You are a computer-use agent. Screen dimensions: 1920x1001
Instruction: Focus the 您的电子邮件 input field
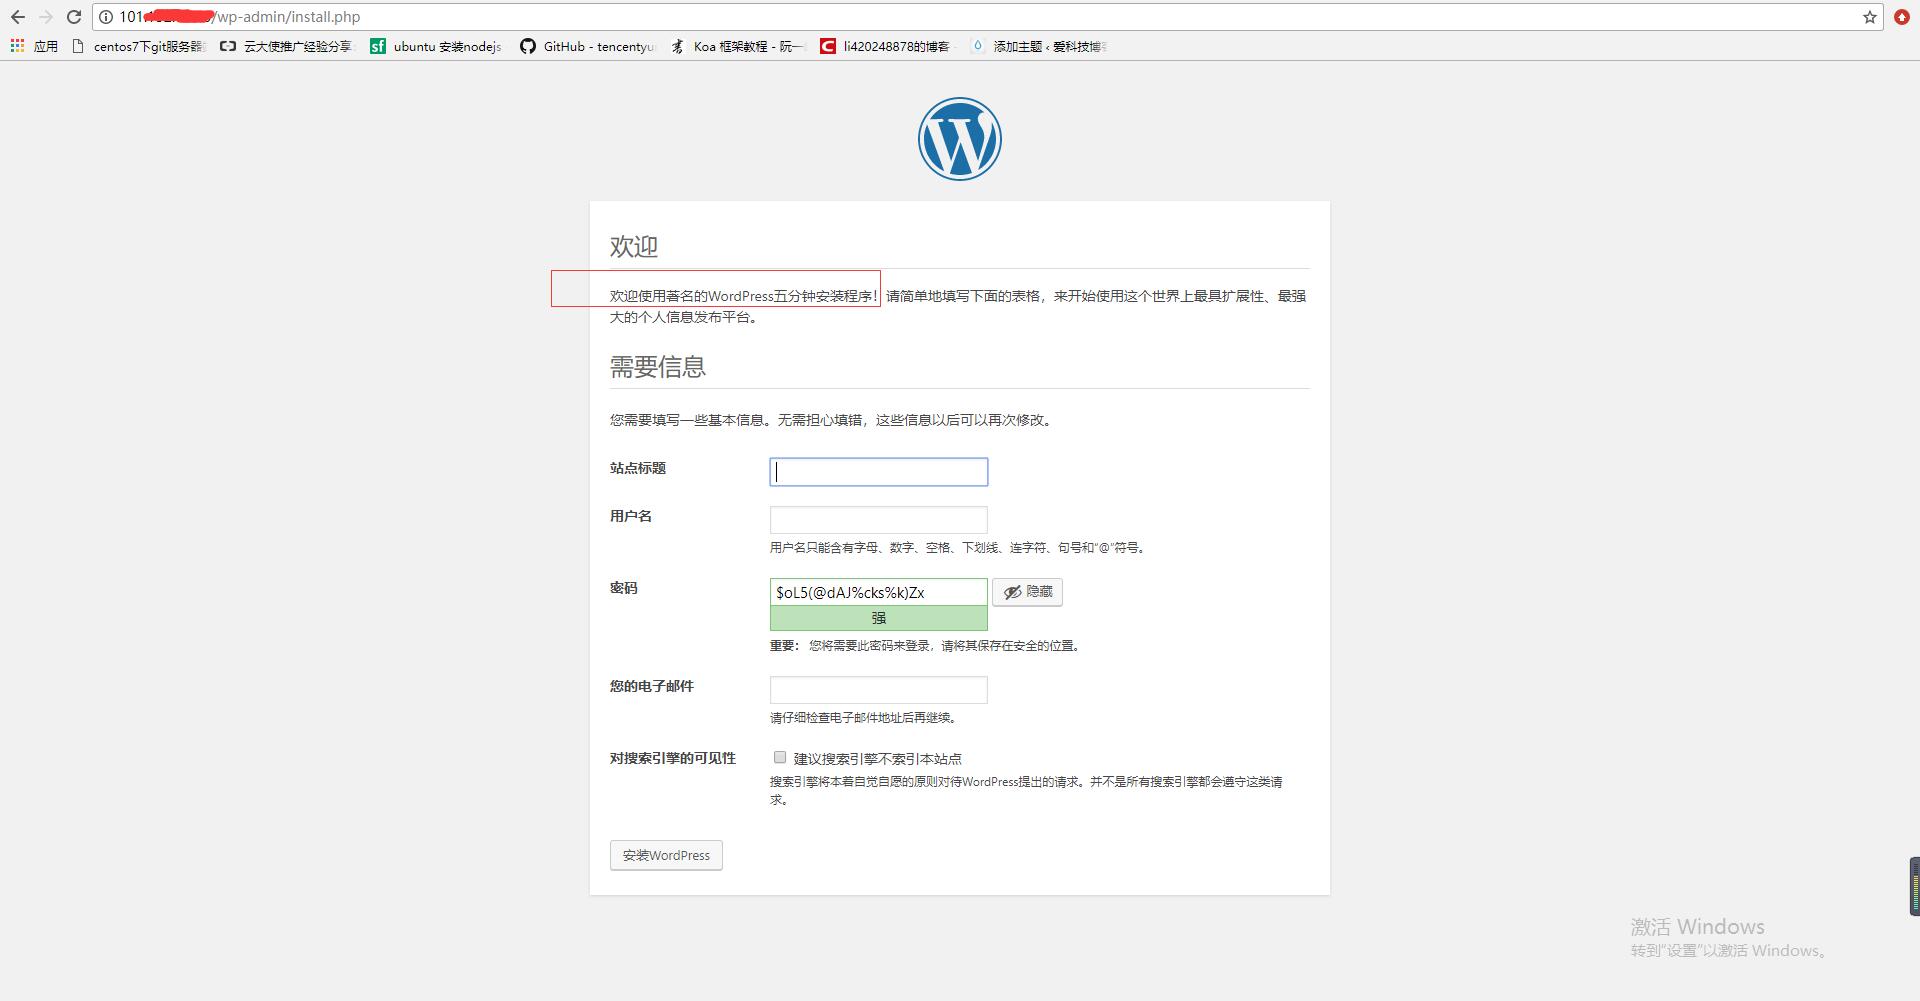[x=879, y=690]
